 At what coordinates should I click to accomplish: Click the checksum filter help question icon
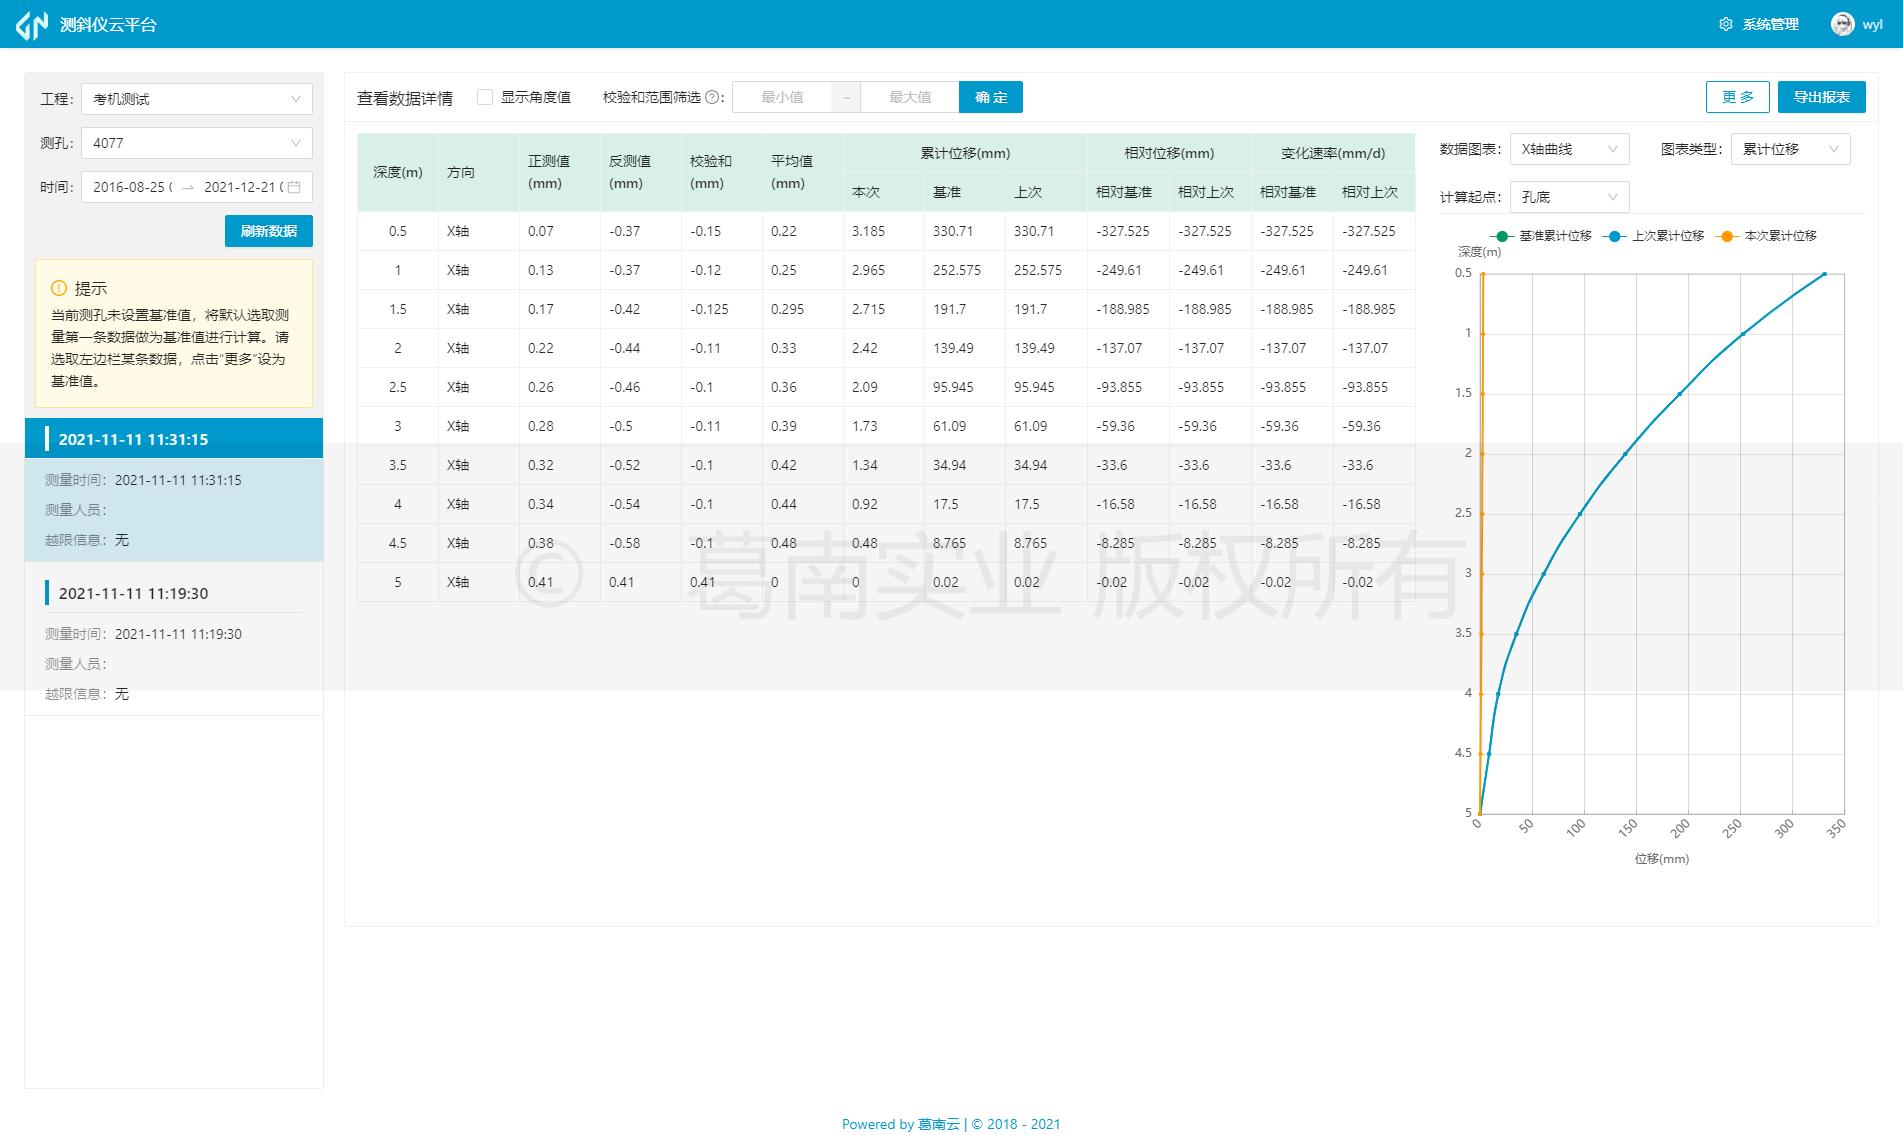coord(713,97)
